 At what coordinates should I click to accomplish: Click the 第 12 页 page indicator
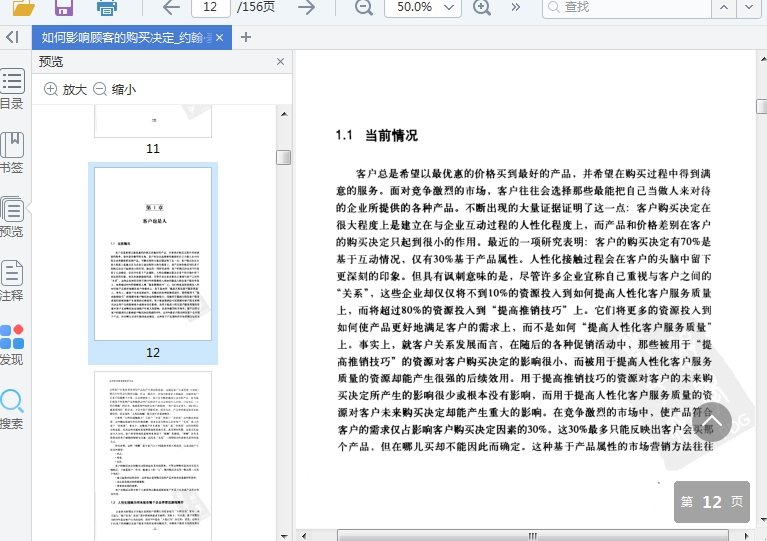coord(712,501)
